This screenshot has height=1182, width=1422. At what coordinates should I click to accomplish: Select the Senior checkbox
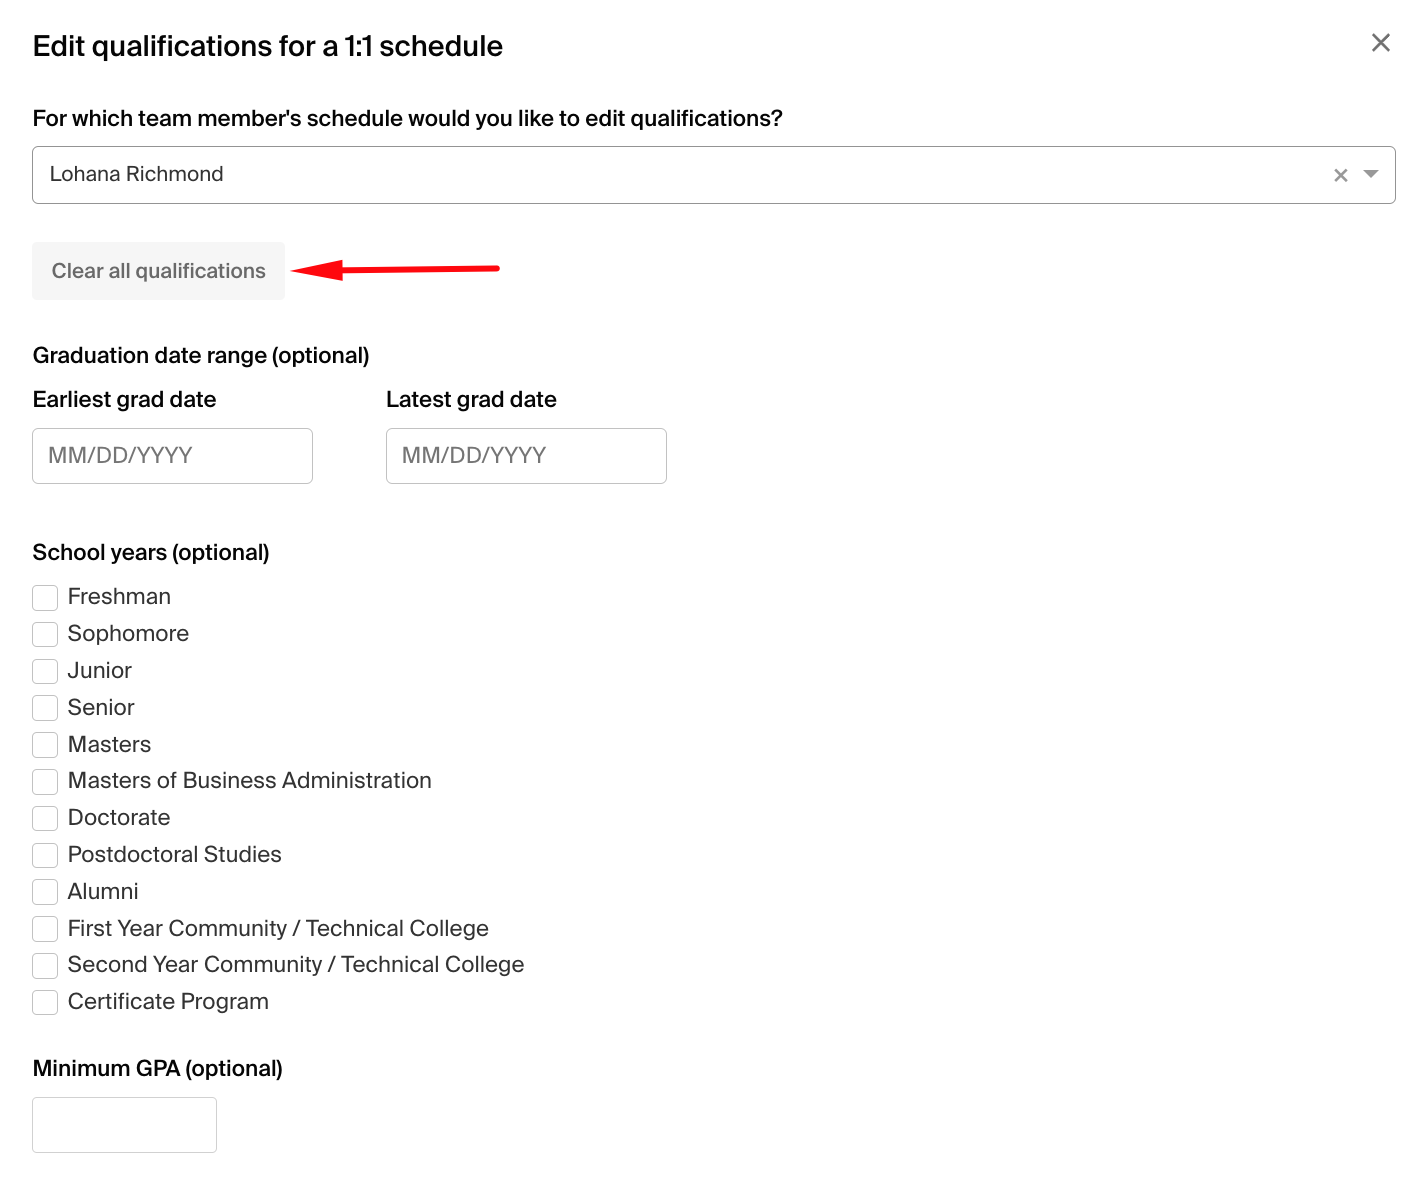tap(45, 708)
